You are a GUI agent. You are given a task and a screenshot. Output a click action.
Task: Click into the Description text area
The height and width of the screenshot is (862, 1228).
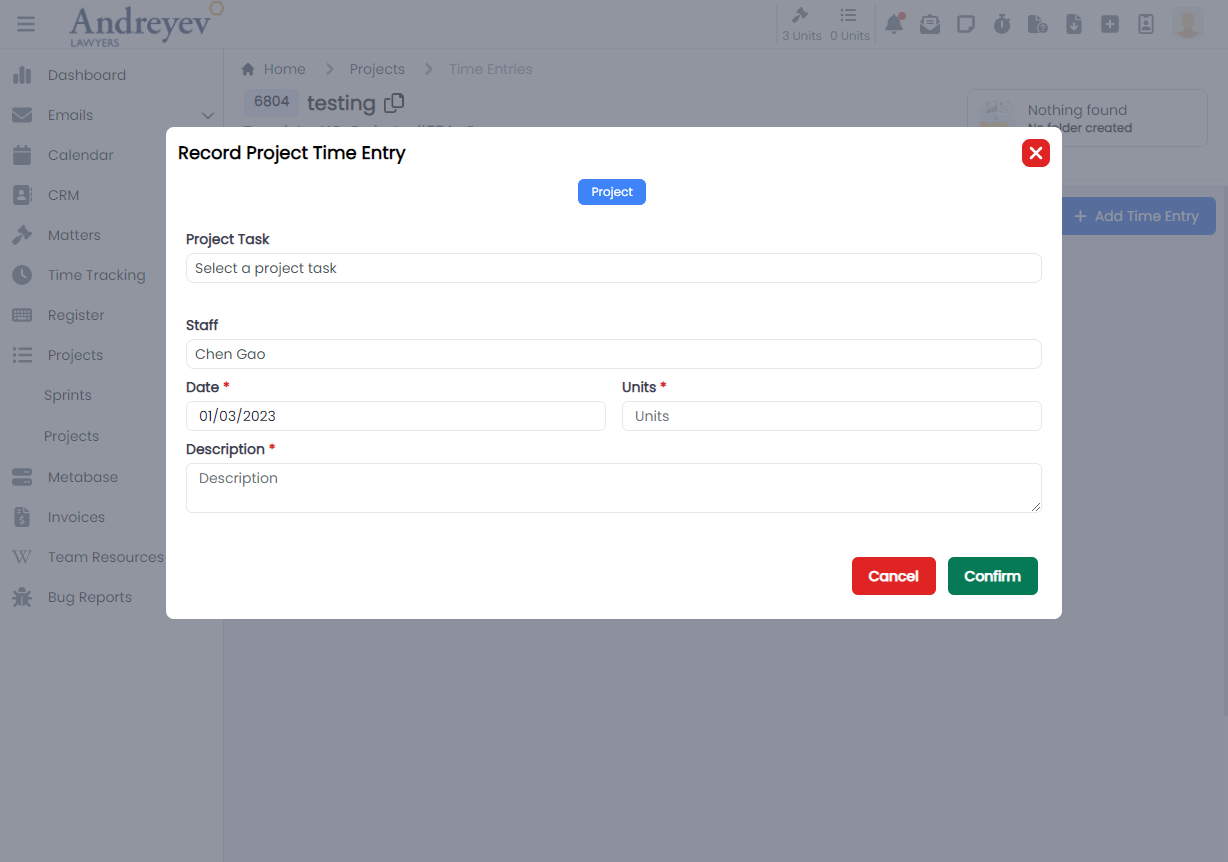[613, 488]
